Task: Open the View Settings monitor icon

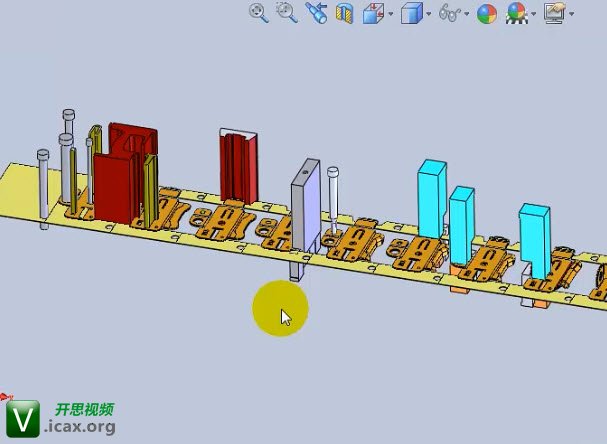Action: (554, 14)
